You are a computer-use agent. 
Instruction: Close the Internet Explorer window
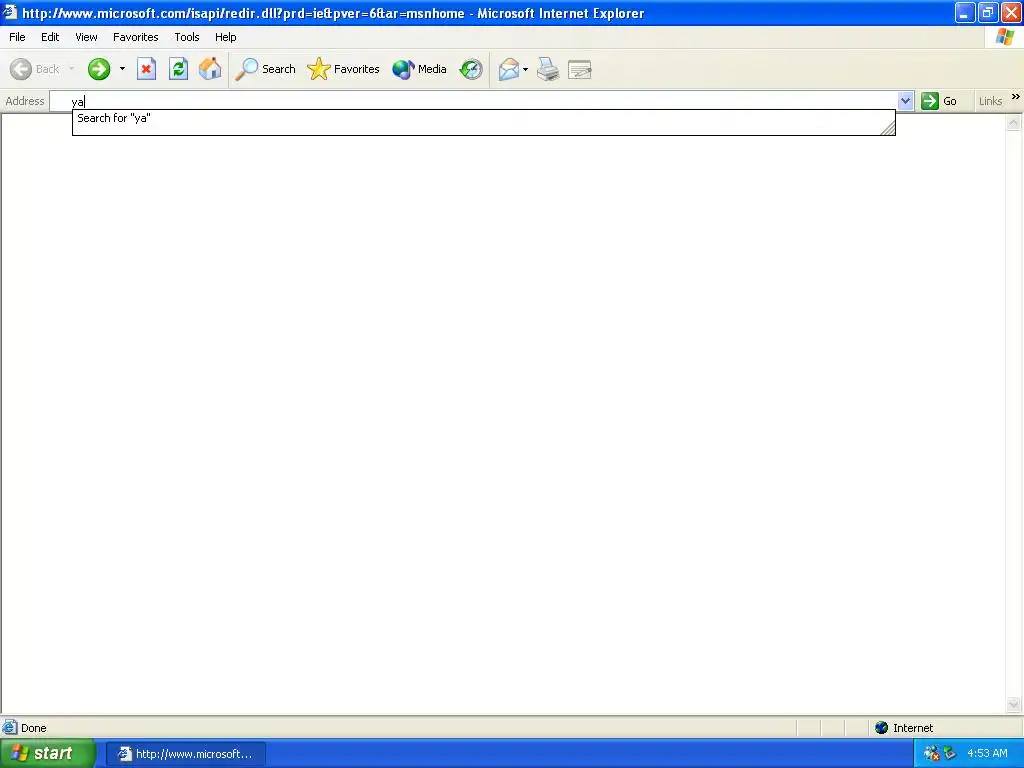1011,12
